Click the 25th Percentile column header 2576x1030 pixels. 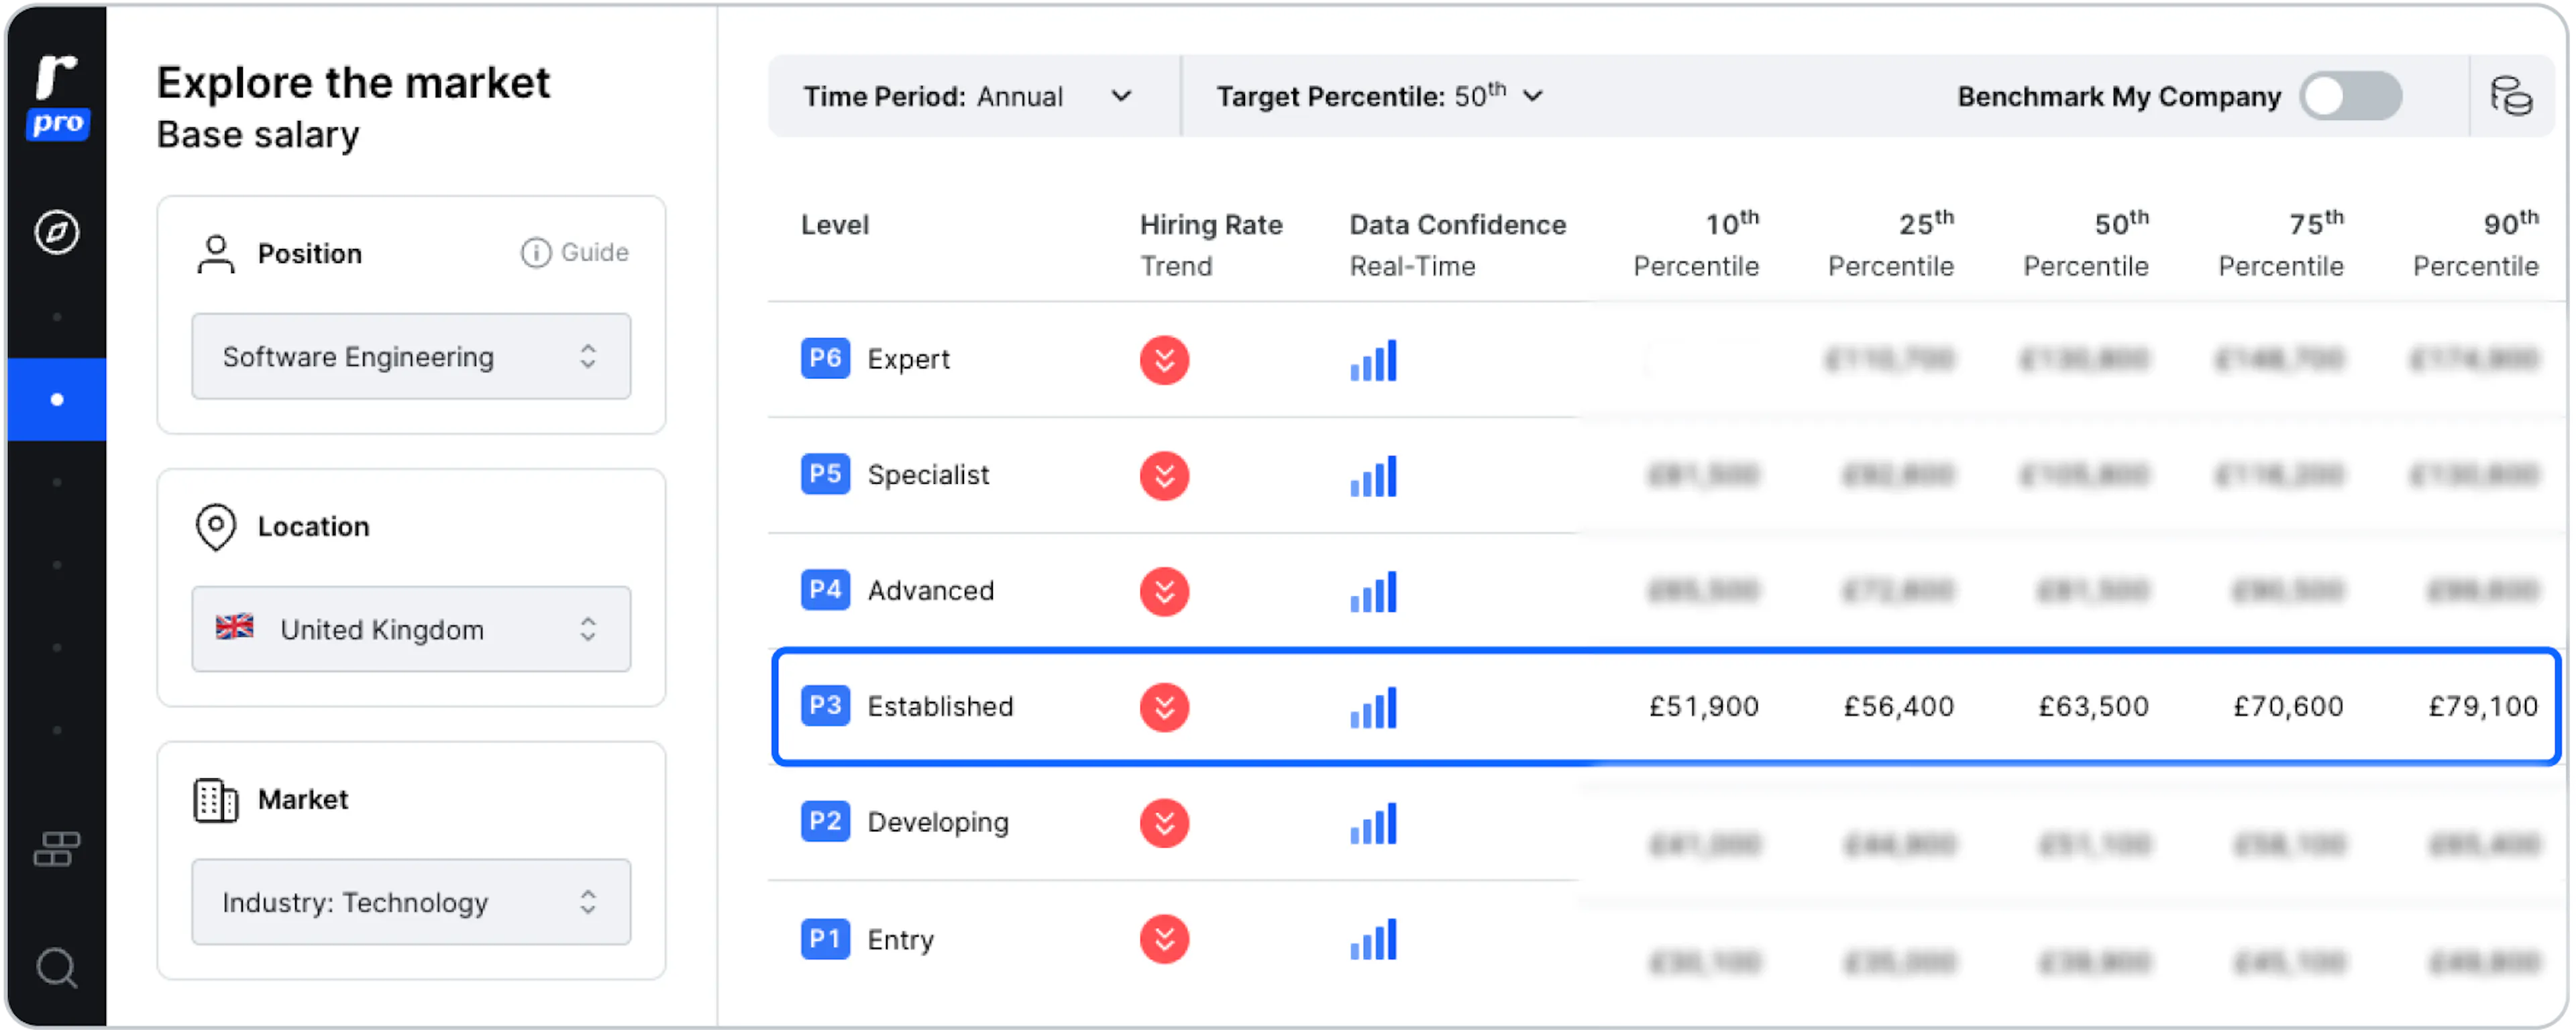(x=1891, y=244)
